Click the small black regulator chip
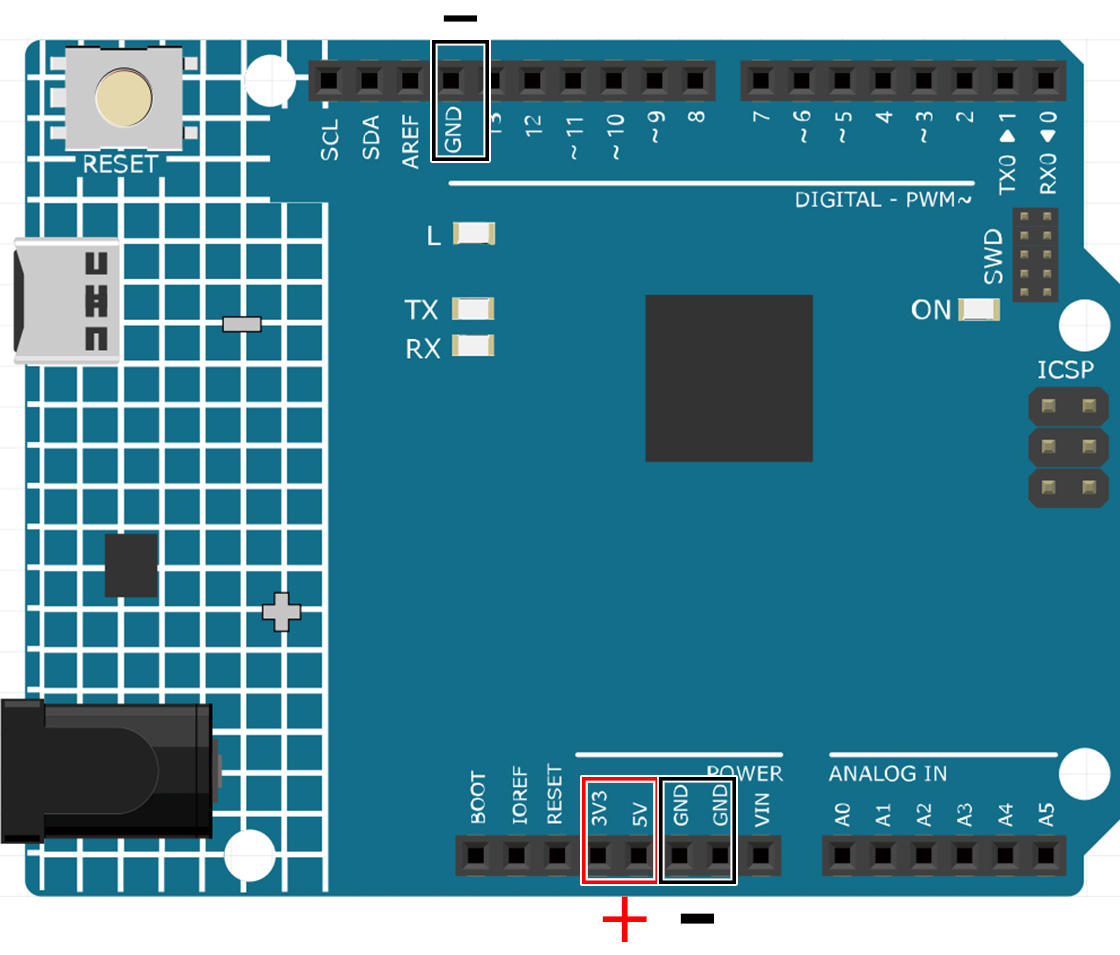The height and width of the screenshot is (955, 1120). (131, 565)
